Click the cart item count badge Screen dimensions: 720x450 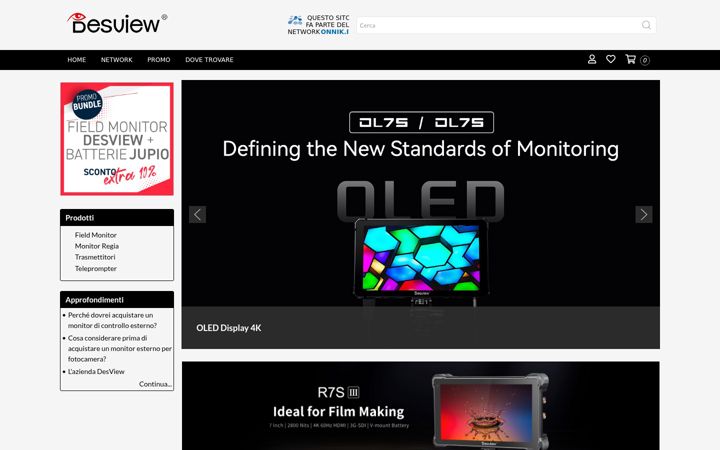point(645,60)
